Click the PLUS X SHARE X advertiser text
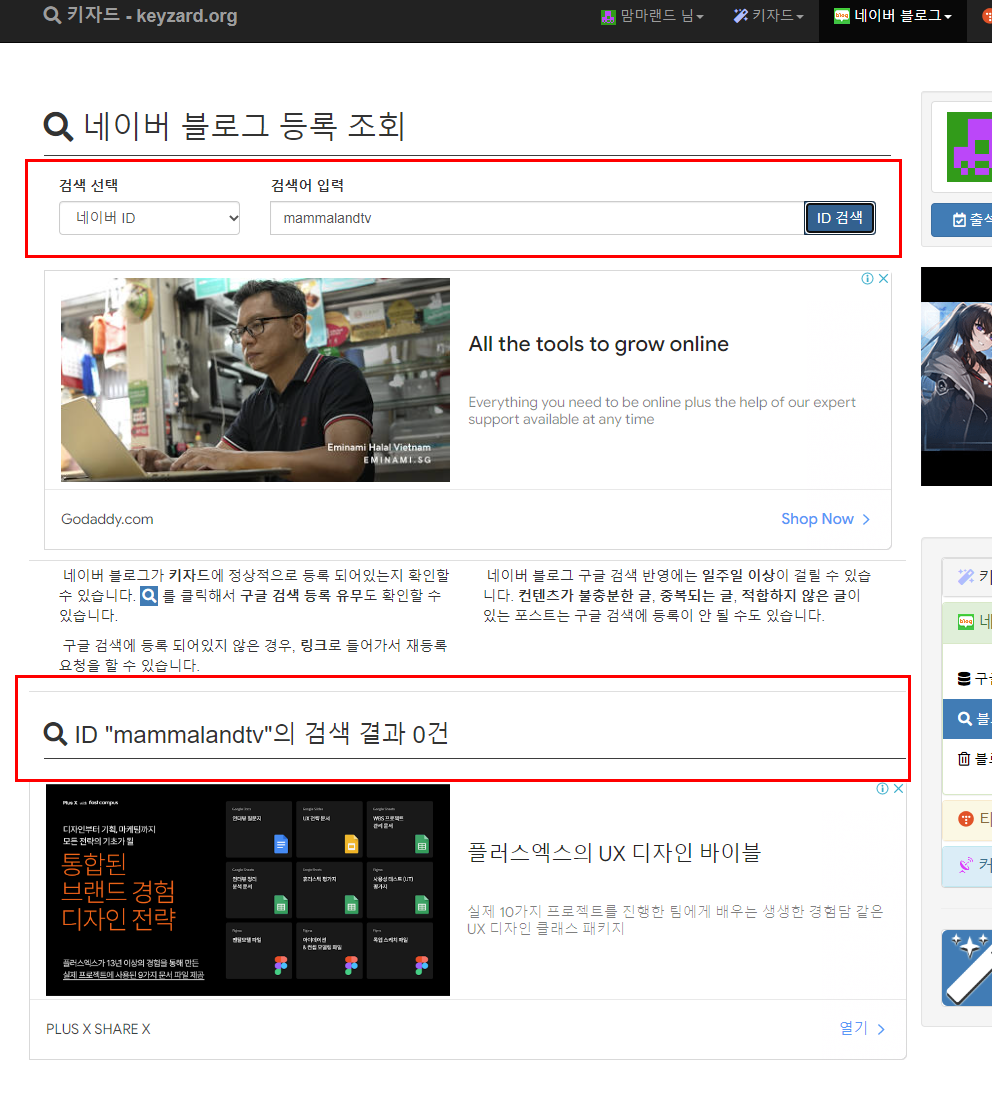The image size is (992, 1095). click(98, 1029)
